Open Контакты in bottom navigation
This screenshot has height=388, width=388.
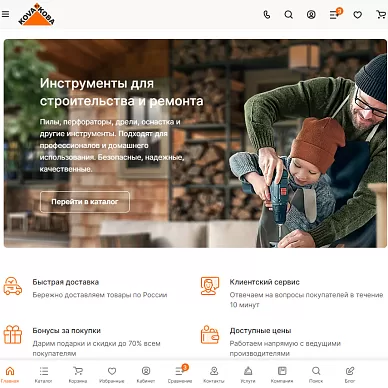[x=214, y=374]
